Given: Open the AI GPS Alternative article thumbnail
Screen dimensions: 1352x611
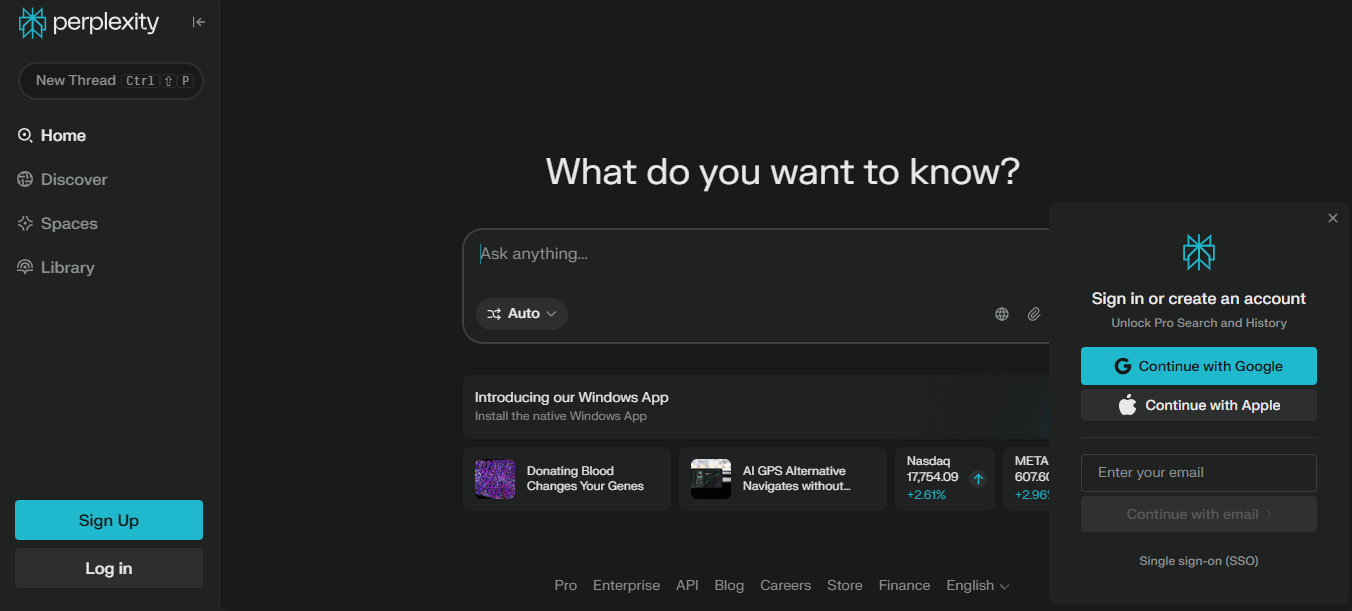Looking at the screenshot, I should [x=711, y=479].
